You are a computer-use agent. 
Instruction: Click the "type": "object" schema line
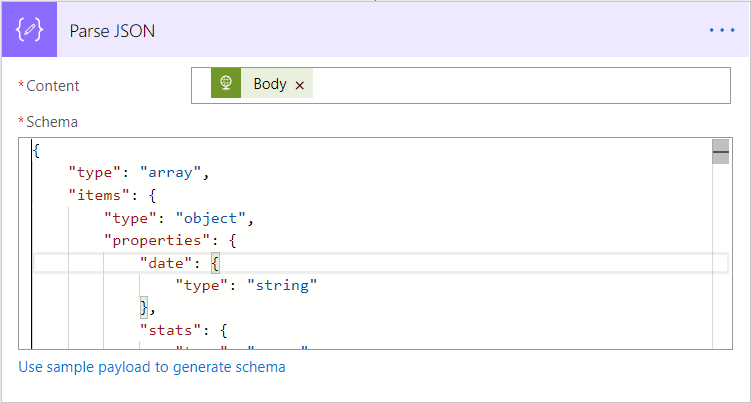click(x=179, y=218)
